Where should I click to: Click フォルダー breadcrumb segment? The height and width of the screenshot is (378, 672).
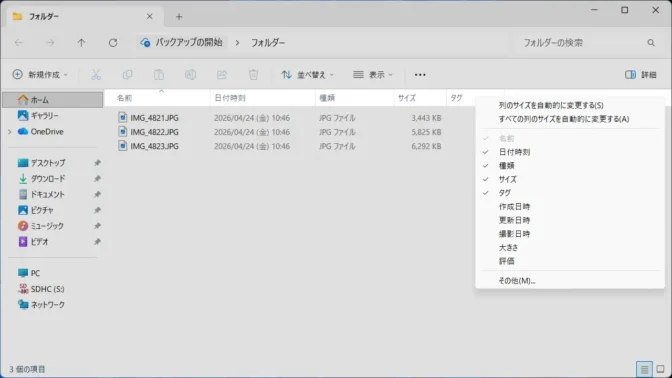click(268, 43)
